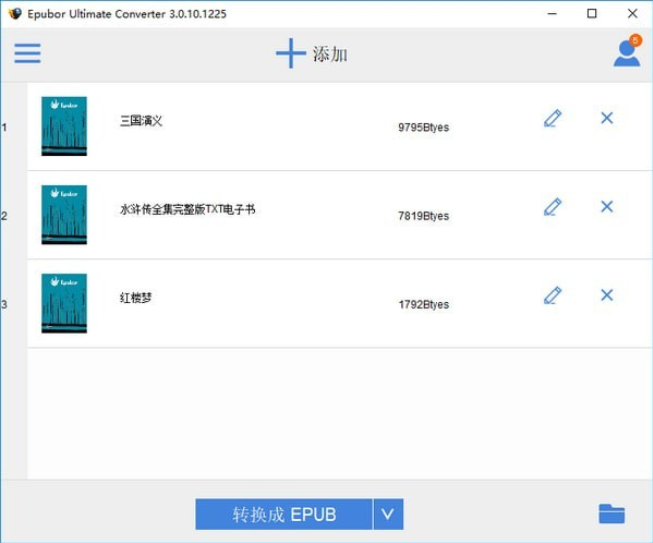Remove 水浒传全集完整版TXT电子书 from the list
The width and height of the screenshot is (653, 543).
pos(607,207)
